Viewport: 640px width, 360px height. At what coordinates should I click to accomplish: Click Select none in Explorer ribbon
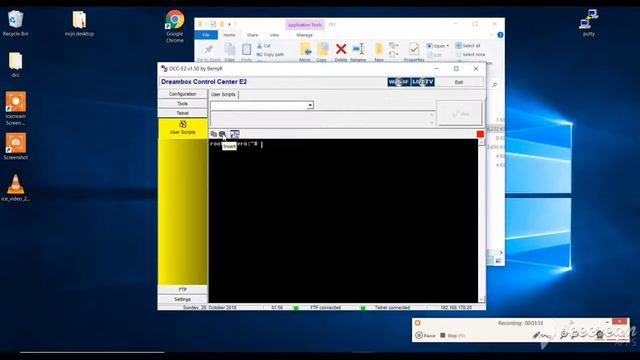(x=470, y=54)
